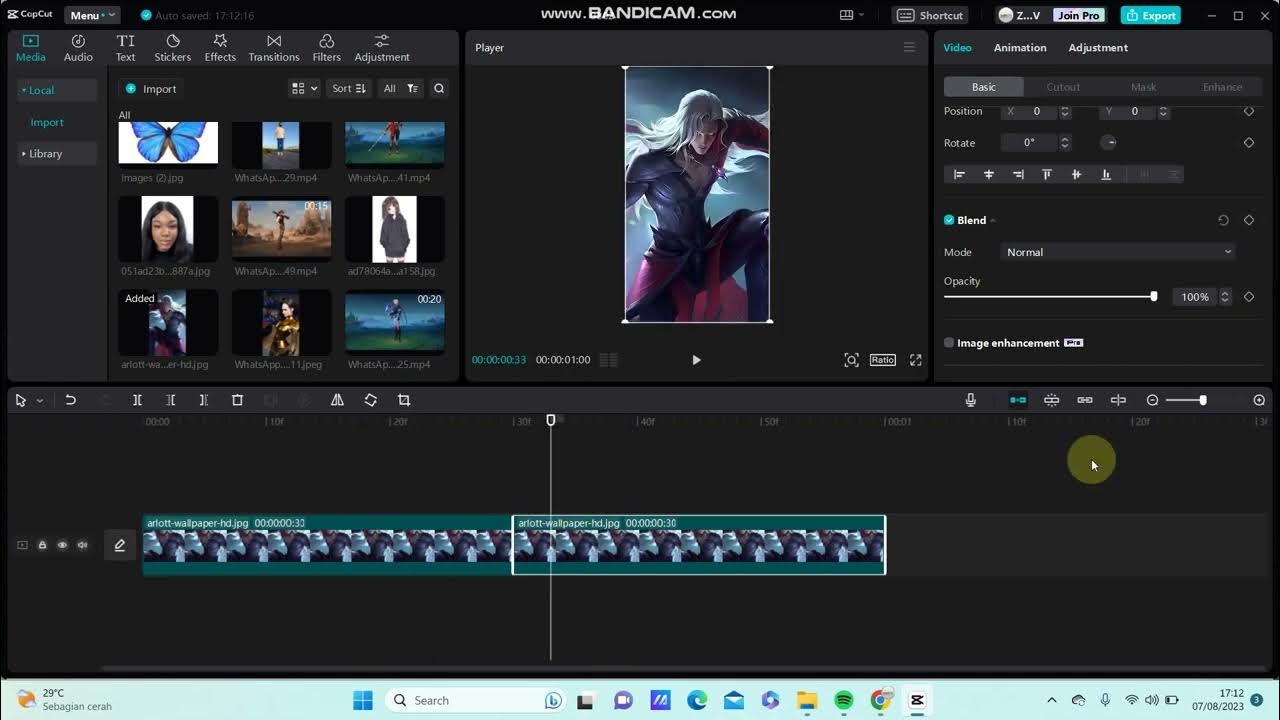Screen dimensions: 1280x720
Task: Click the Crop icon in the timeline toolbar
Action: click(x=404, y=400)
